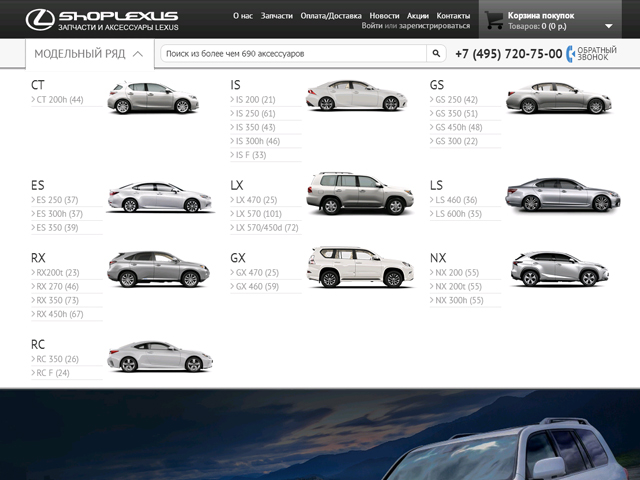This screenshot has width=640, height=480.
Task: Click the LX SUV thumbnail
Action: [360, 193]
